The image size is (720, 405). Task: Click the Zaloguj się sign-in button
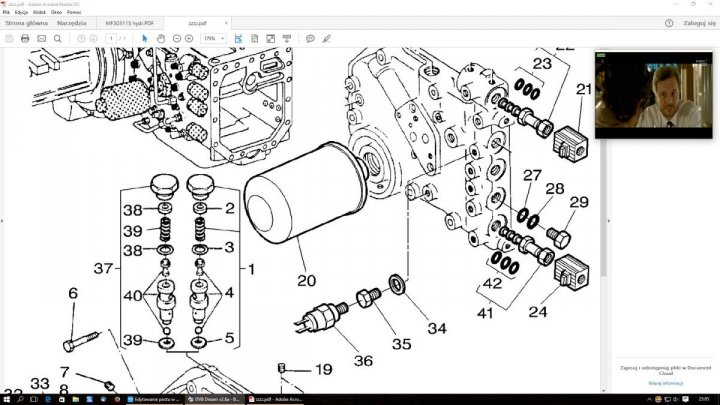697,21
